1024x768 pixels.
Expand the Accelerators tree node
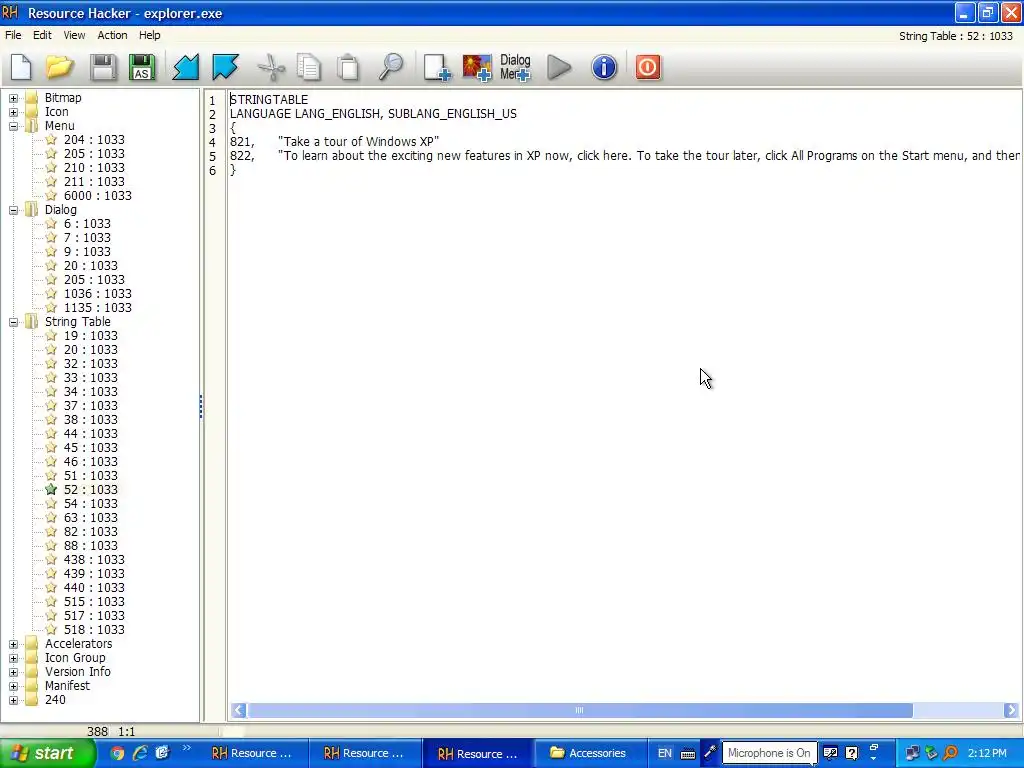(x=13, y=645)
